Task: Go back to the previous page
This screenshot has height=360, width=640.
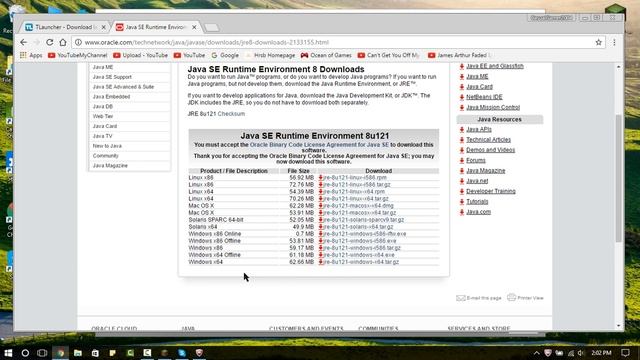Action: (x=23, y=42)
